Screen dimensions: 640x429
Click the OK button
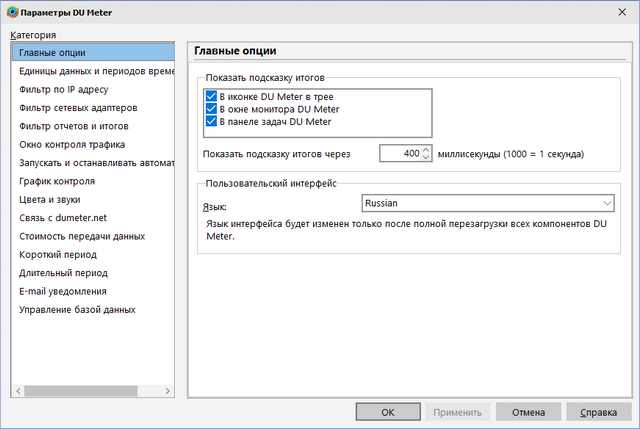click(x=388, y=412)
